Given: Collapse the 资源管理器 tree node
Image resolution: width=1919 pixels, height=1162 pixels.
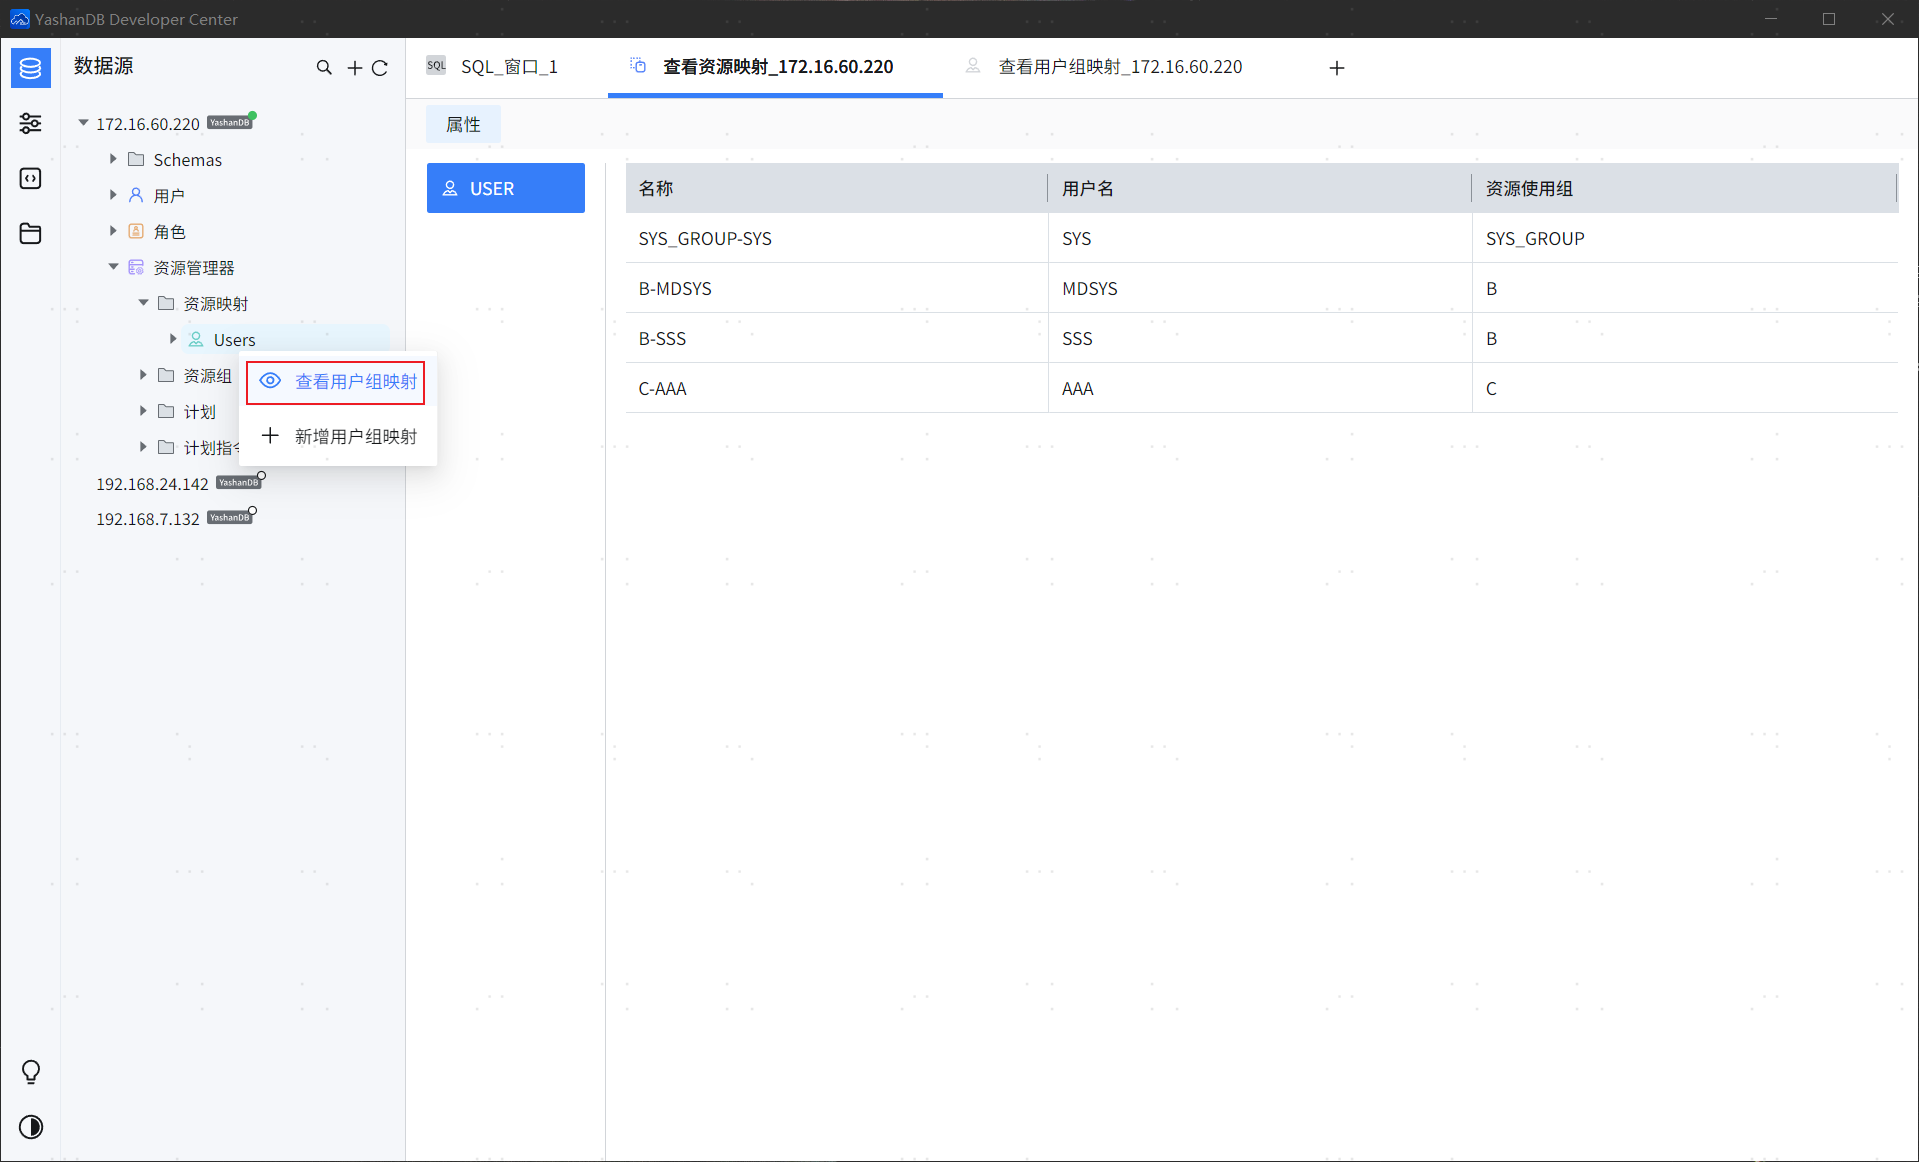Looking at the screenshot, I should [x=113, y=267].
